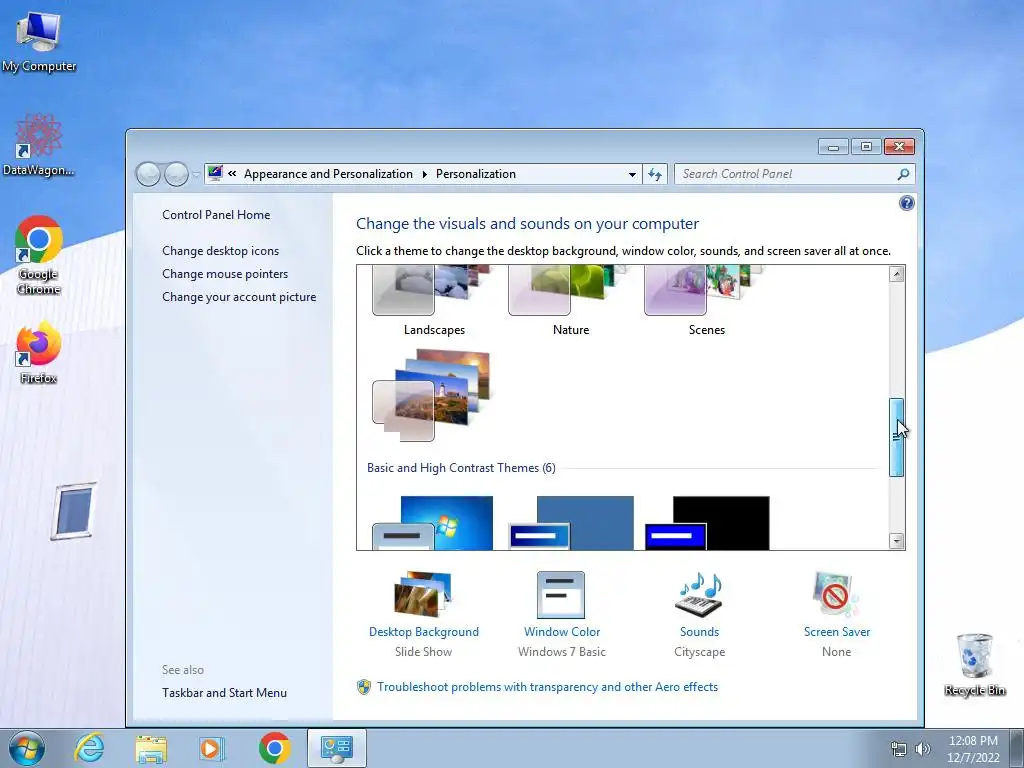Viewport: 1024px width, 768px height.
Task: Open Change desktop icons link
Action: 220,251
